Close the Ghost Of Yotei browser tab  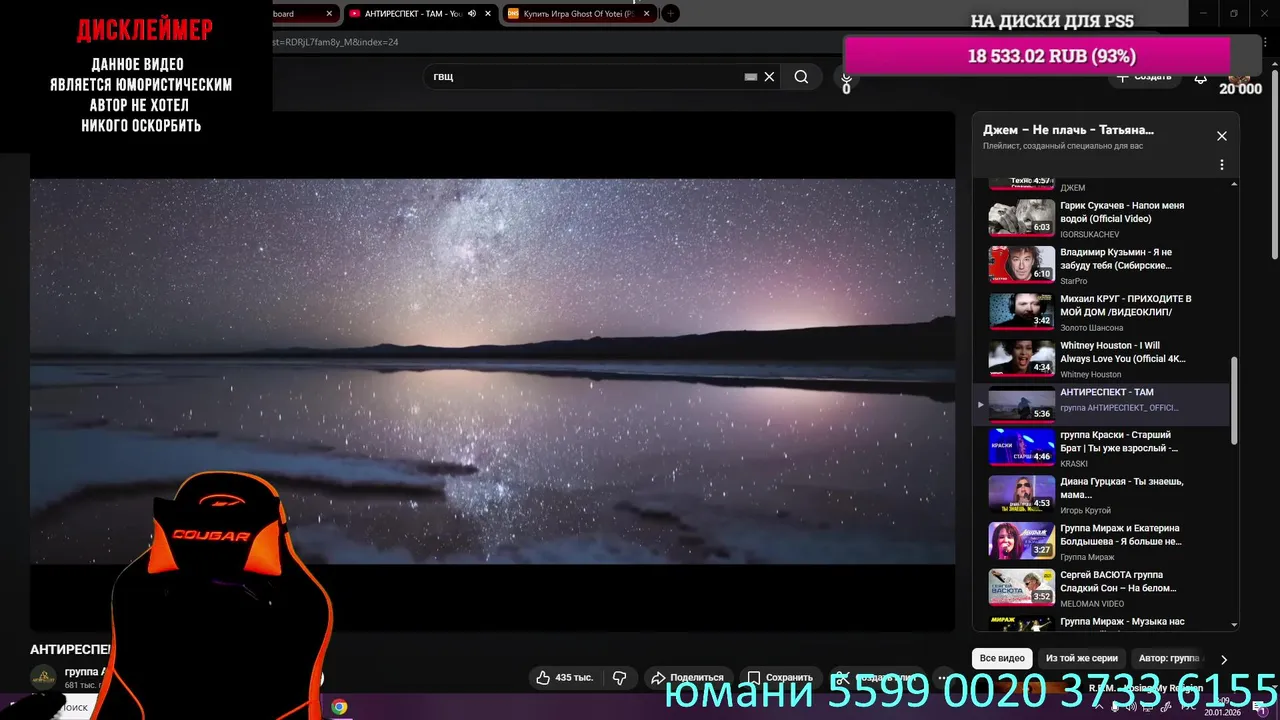pyautogui.click(x=647, y=14)
